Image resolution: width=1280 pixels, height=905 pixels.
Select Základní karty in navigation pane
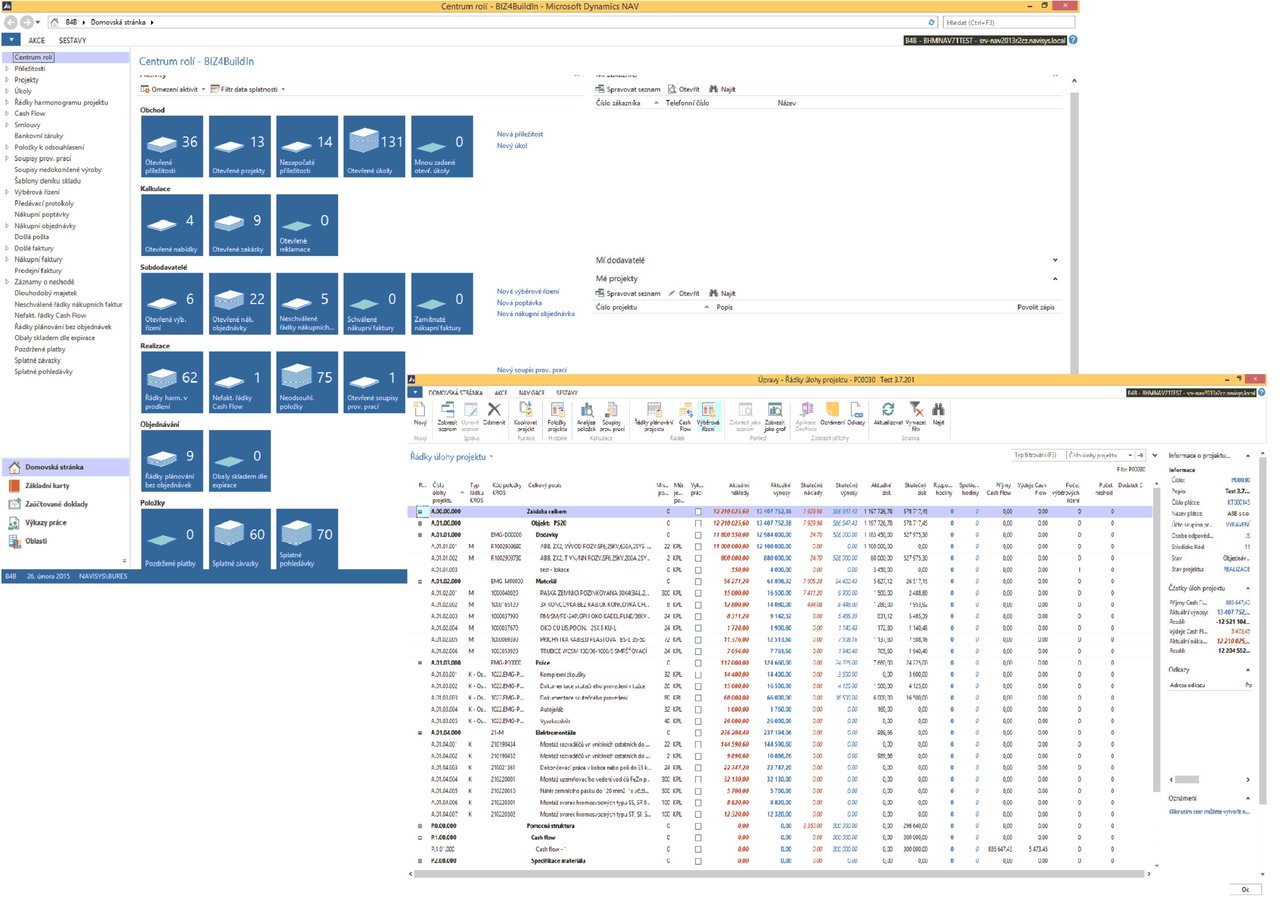(x=65, y=485)
